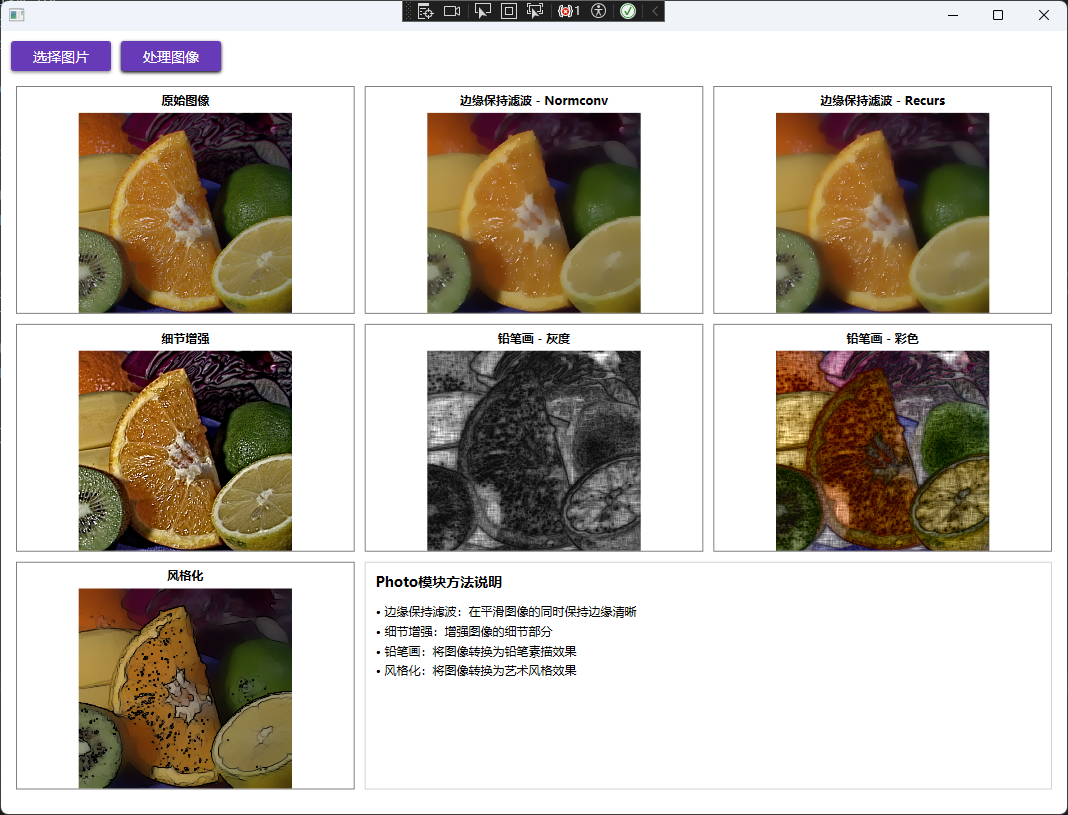The image size is (1068, 815).
Task: Click the cursor-with-frame capture icon
Action: (x=537, y=11)
